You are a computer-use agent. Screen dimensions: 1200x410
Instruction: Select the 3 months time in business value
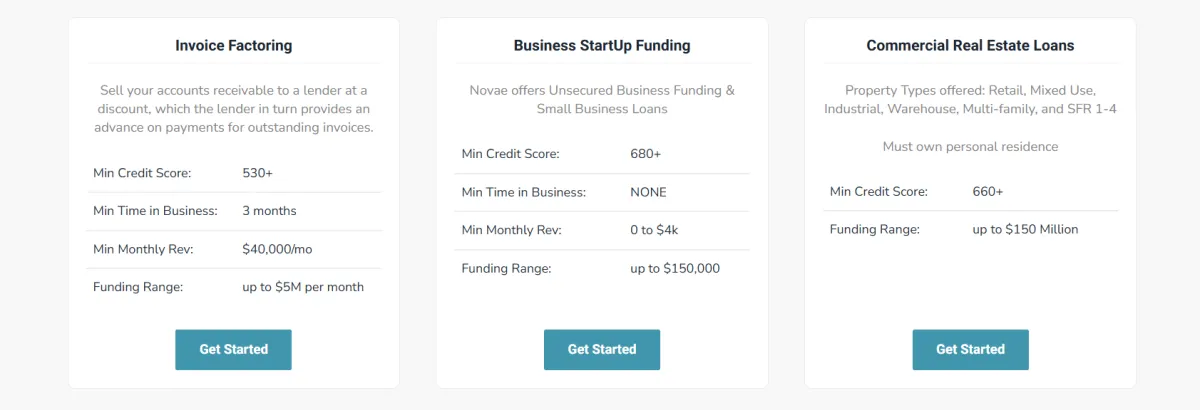pos(269,211)
